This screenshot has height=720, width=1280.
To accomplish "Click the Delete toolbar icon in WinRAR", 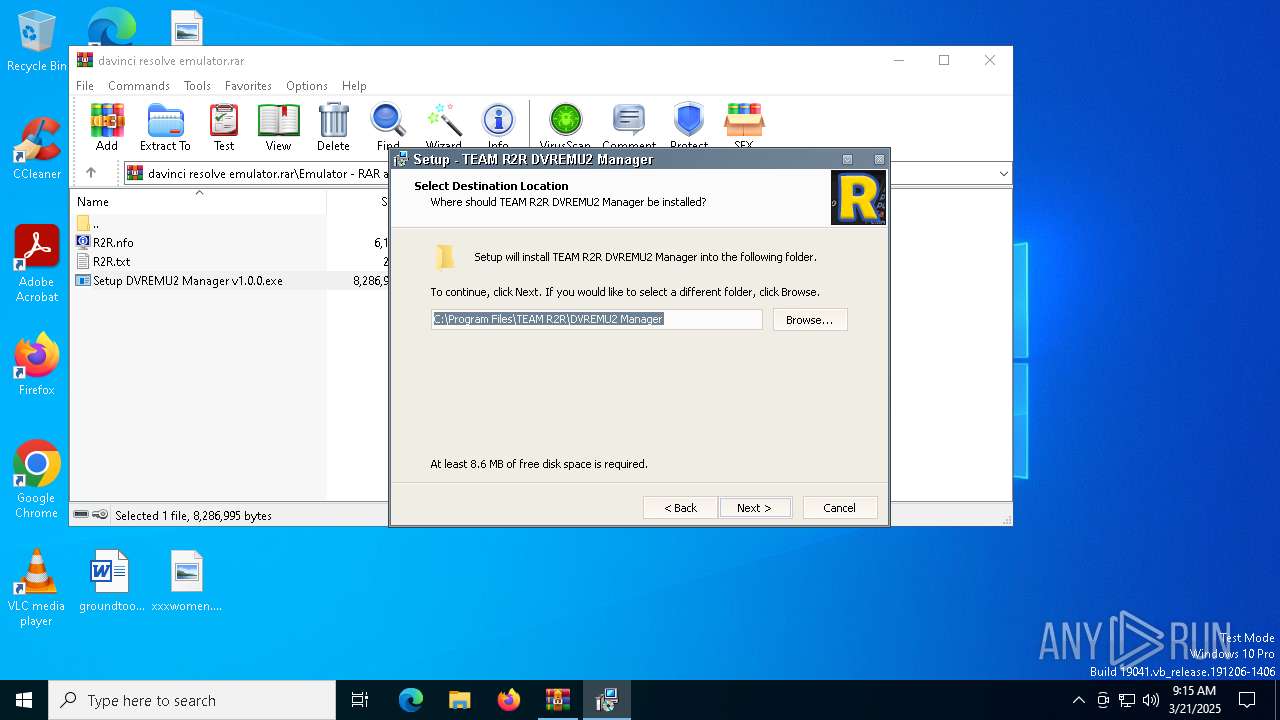I will click(333, 127).
